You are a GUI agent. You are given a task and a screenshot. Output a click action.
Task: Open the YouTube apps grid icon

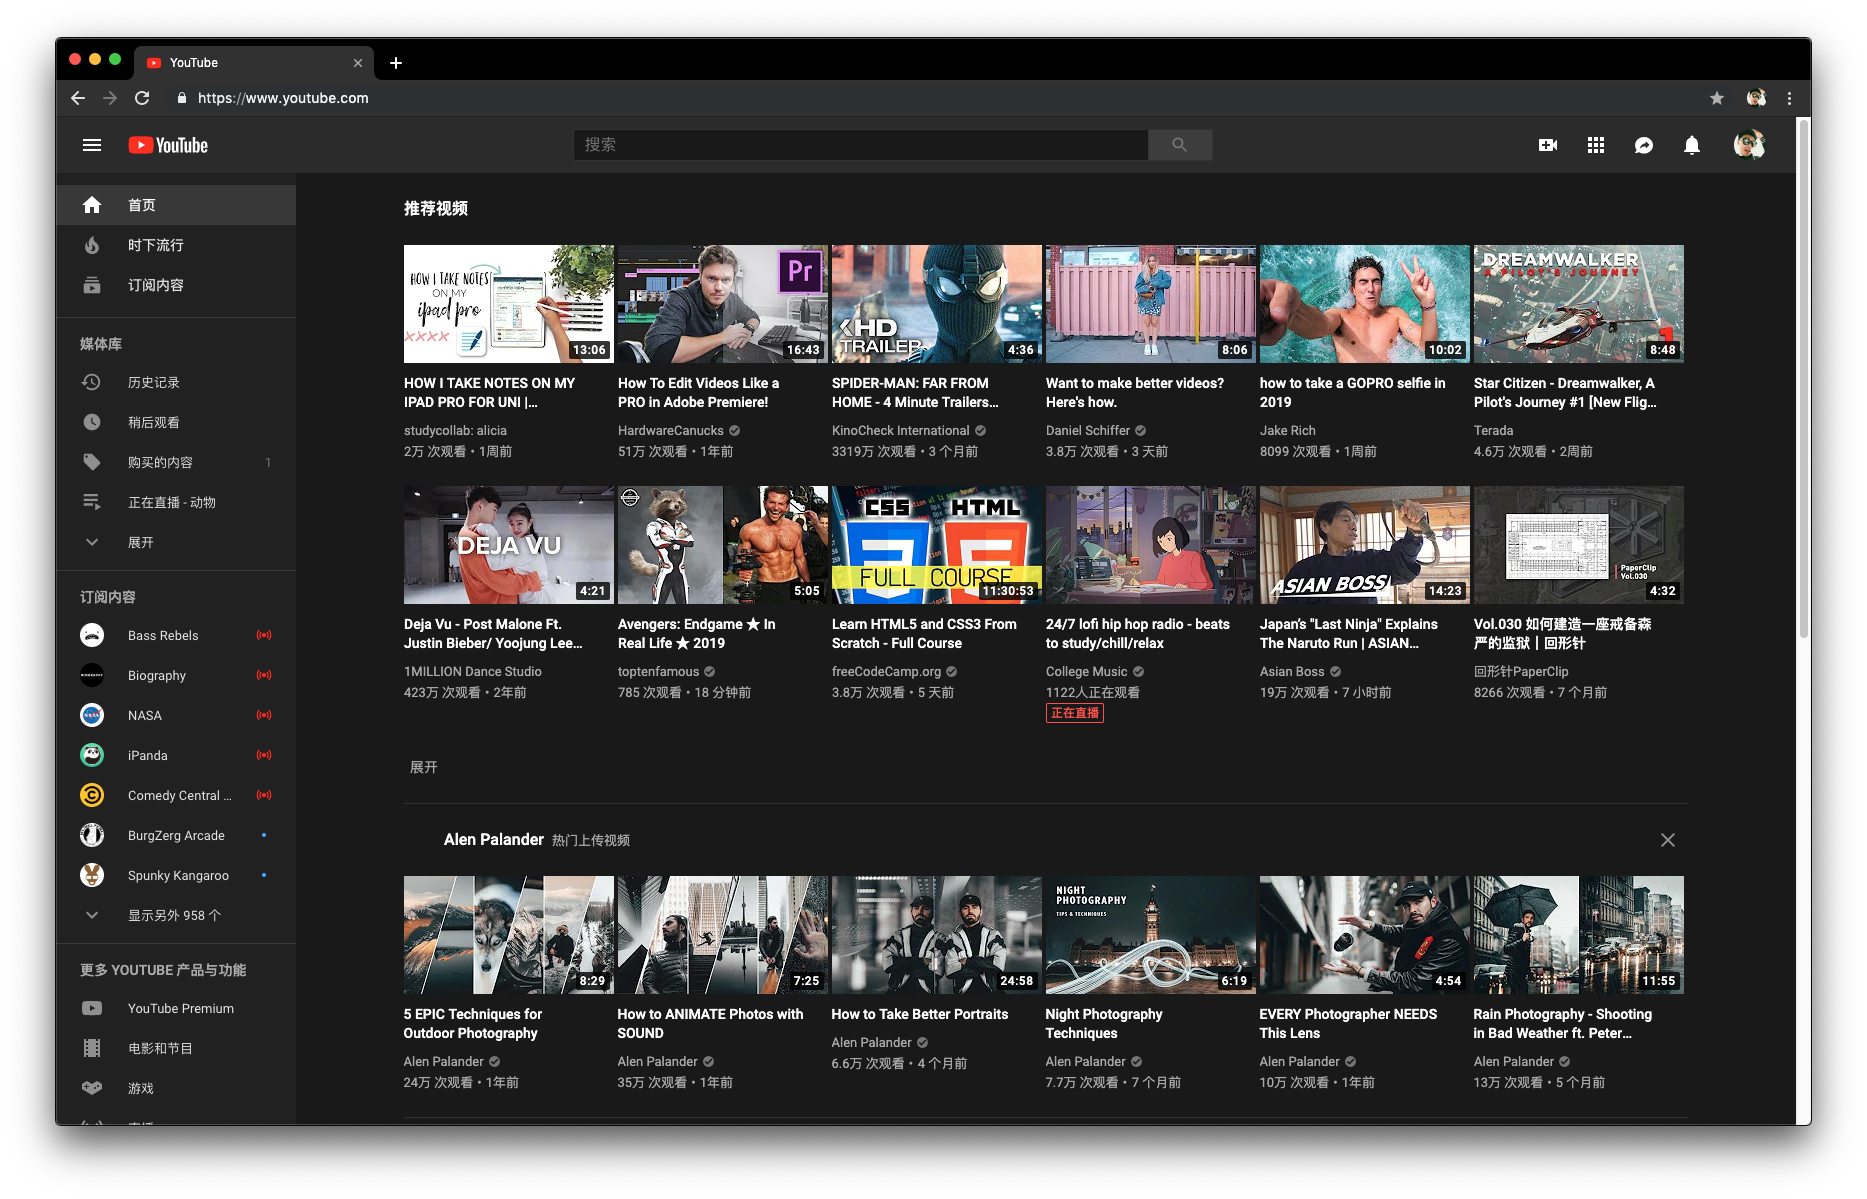click(1595, 145)
